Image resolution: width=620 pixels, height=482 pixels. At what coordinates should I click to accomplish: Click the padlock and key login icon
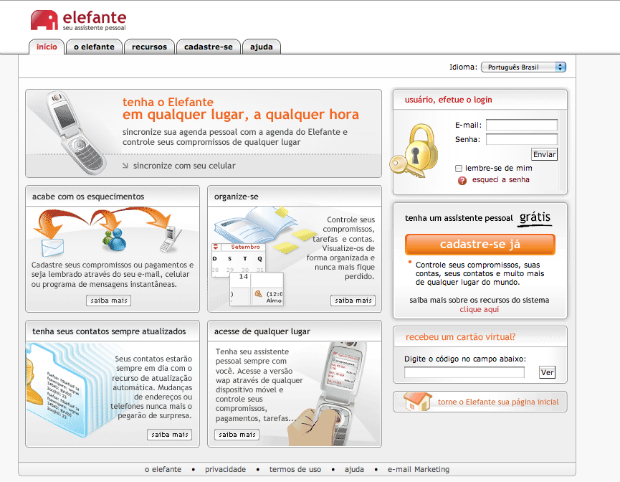pos(414,151)
